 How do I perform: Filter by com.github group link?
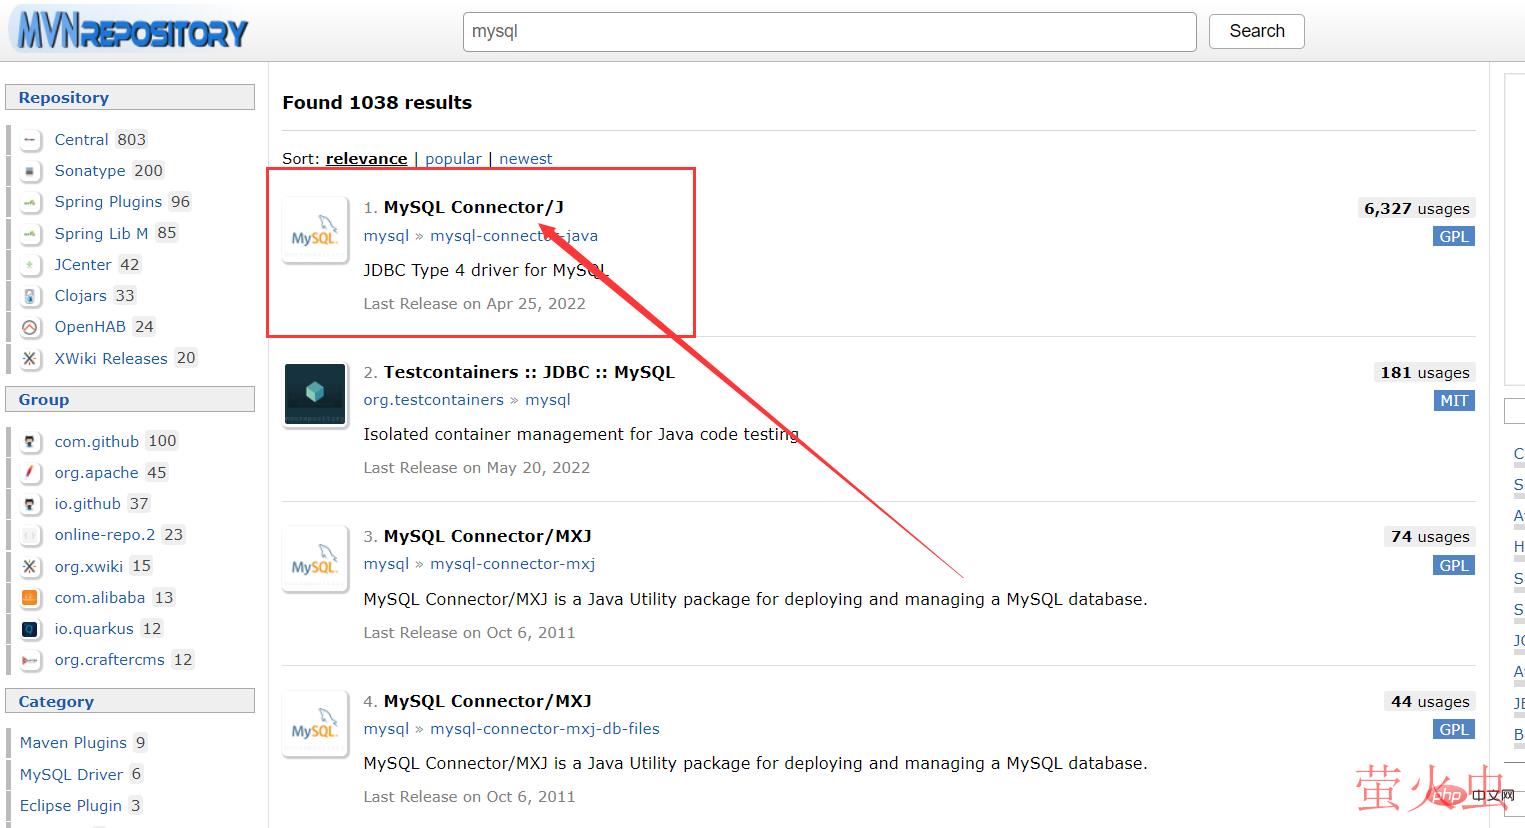point(97,442)
